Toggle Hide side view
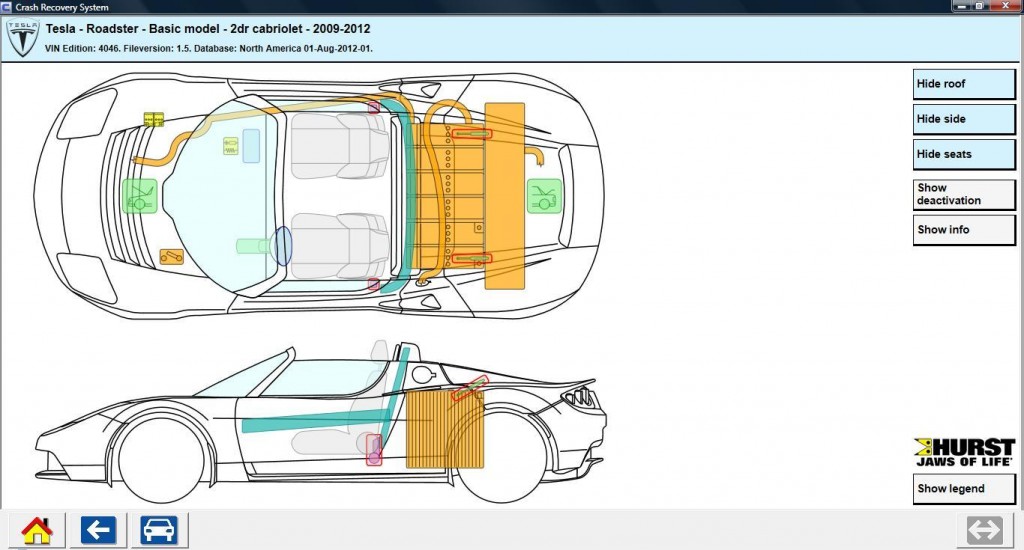 point(964,119)
